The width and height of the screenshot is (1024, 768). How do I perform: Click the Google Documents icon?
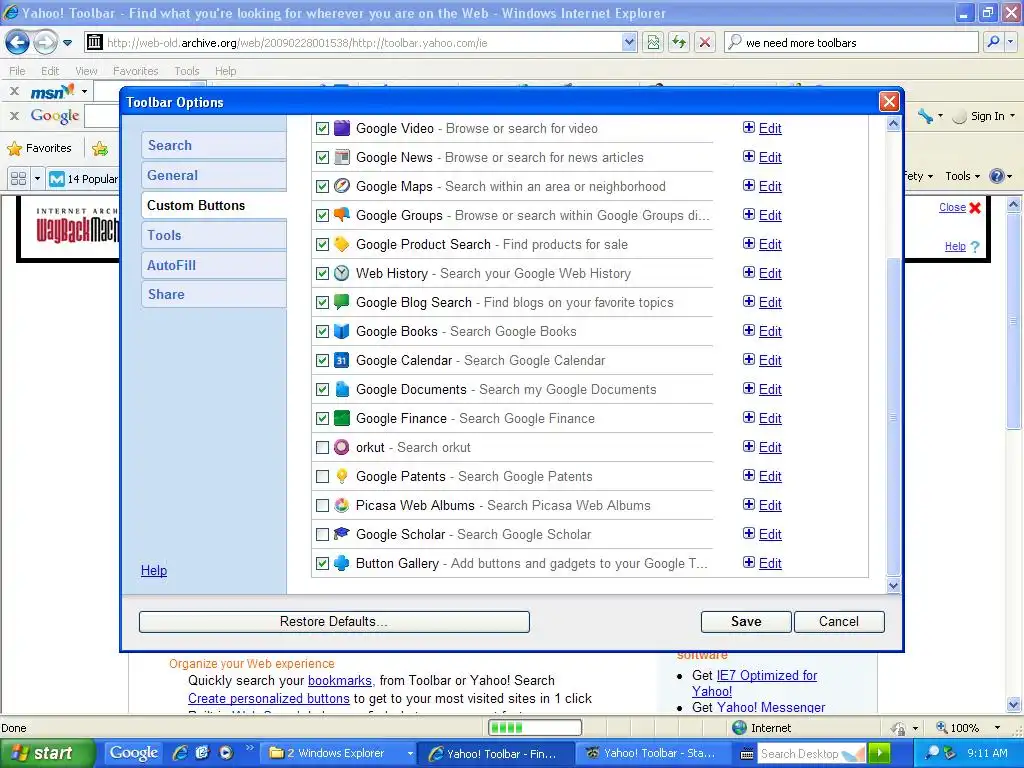(342, 389)
